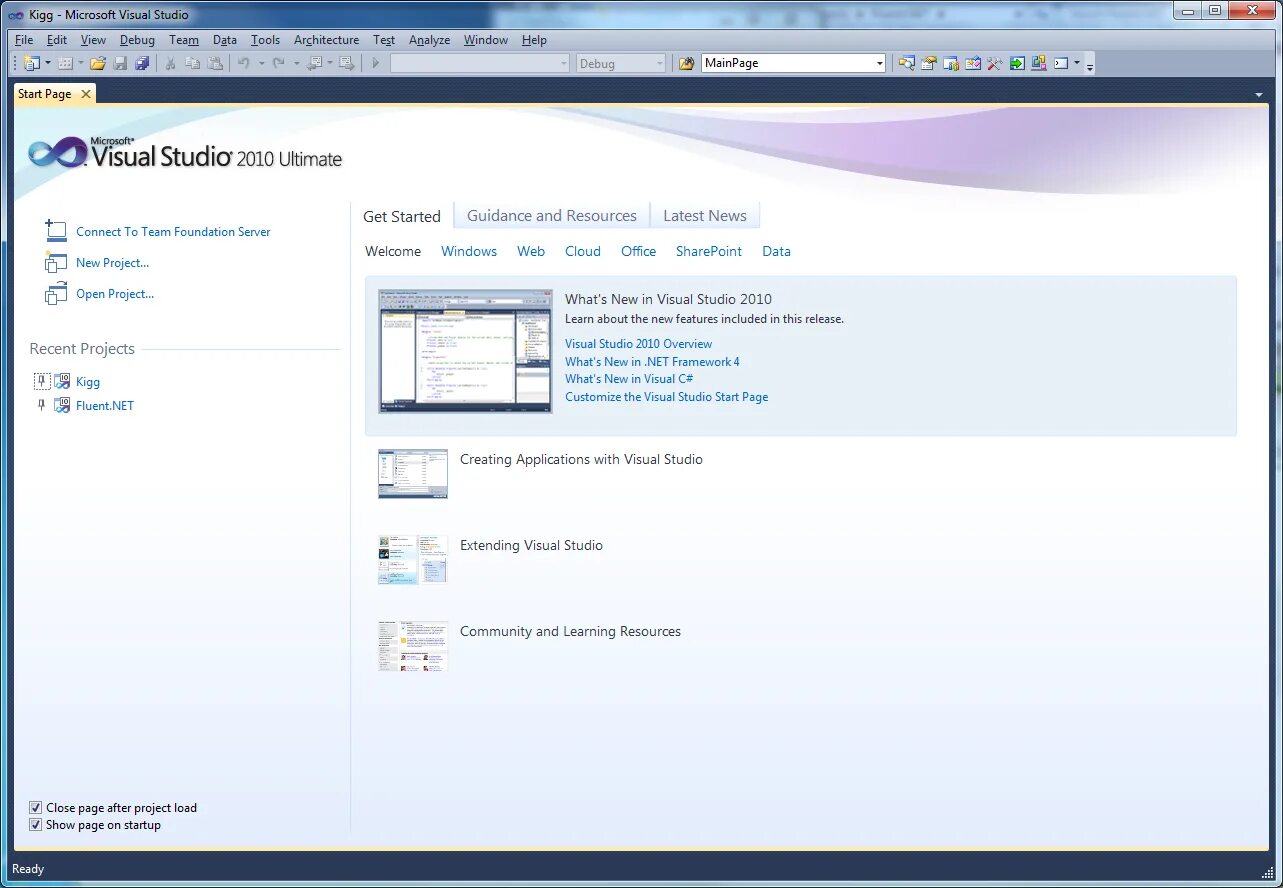The image size is (1283, 888).
Task: Click the Open Project... link
Action: [115, 294]
